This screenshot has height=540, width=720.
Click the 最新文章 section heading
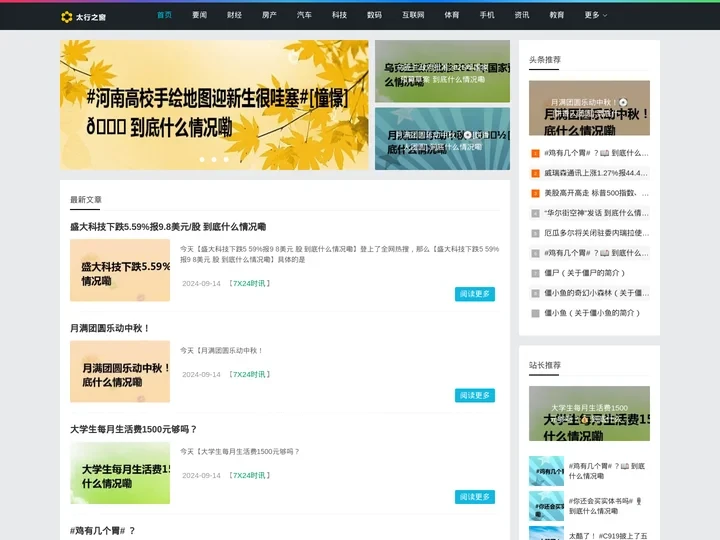point(86,200)
